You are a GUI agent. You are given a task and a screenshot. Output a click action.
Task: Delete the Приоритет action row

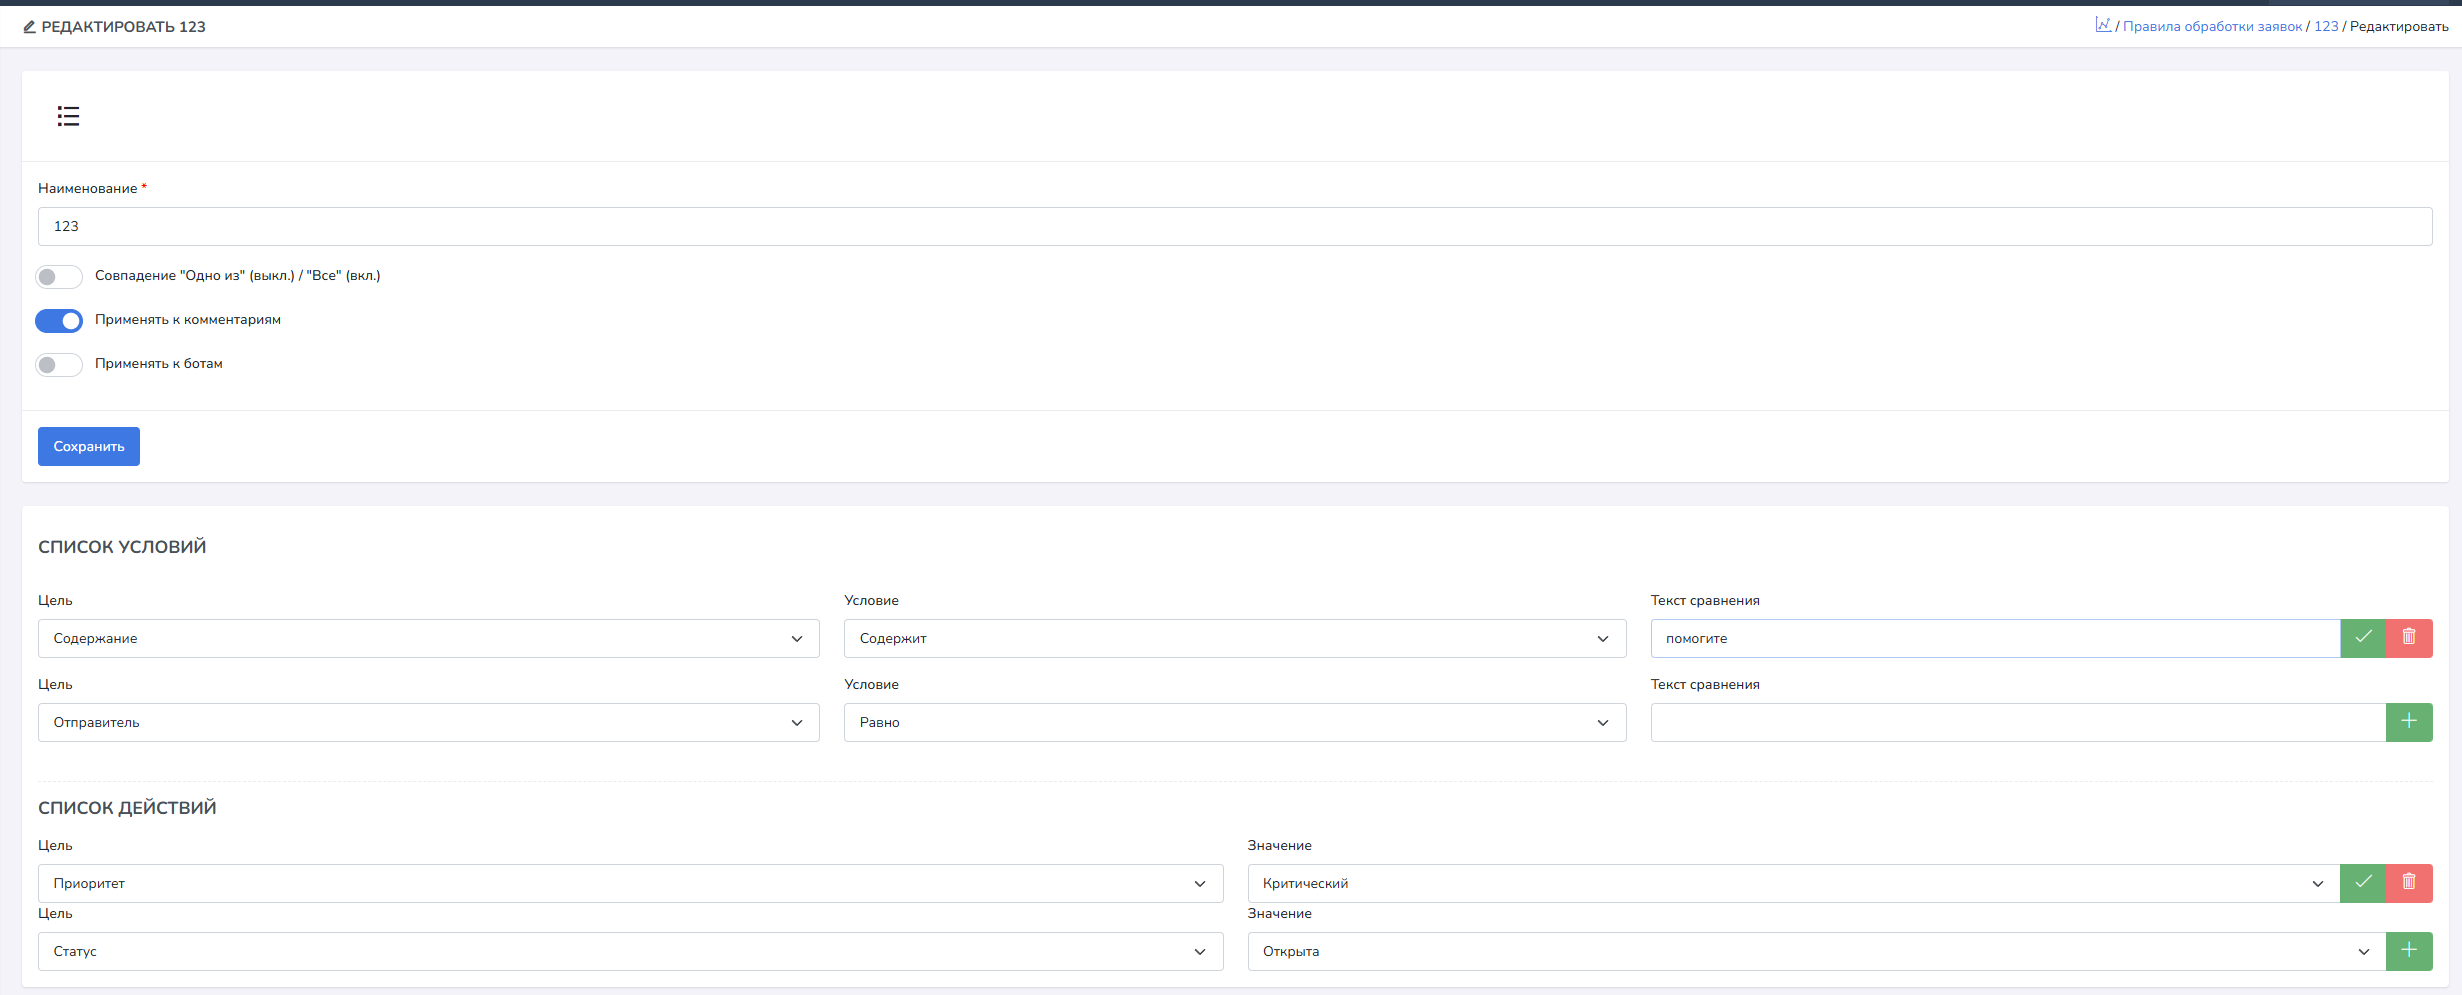[2409, 883]
